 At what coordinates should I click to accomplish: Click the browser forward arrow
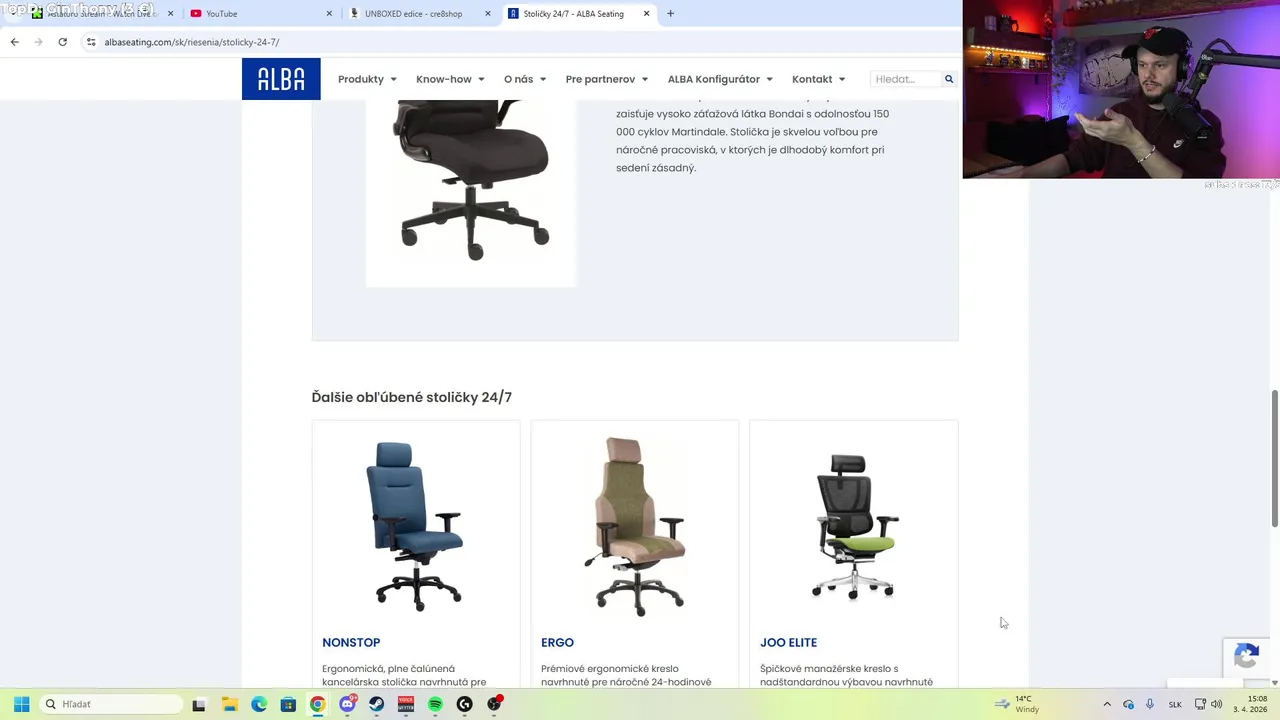click(38, 42)
